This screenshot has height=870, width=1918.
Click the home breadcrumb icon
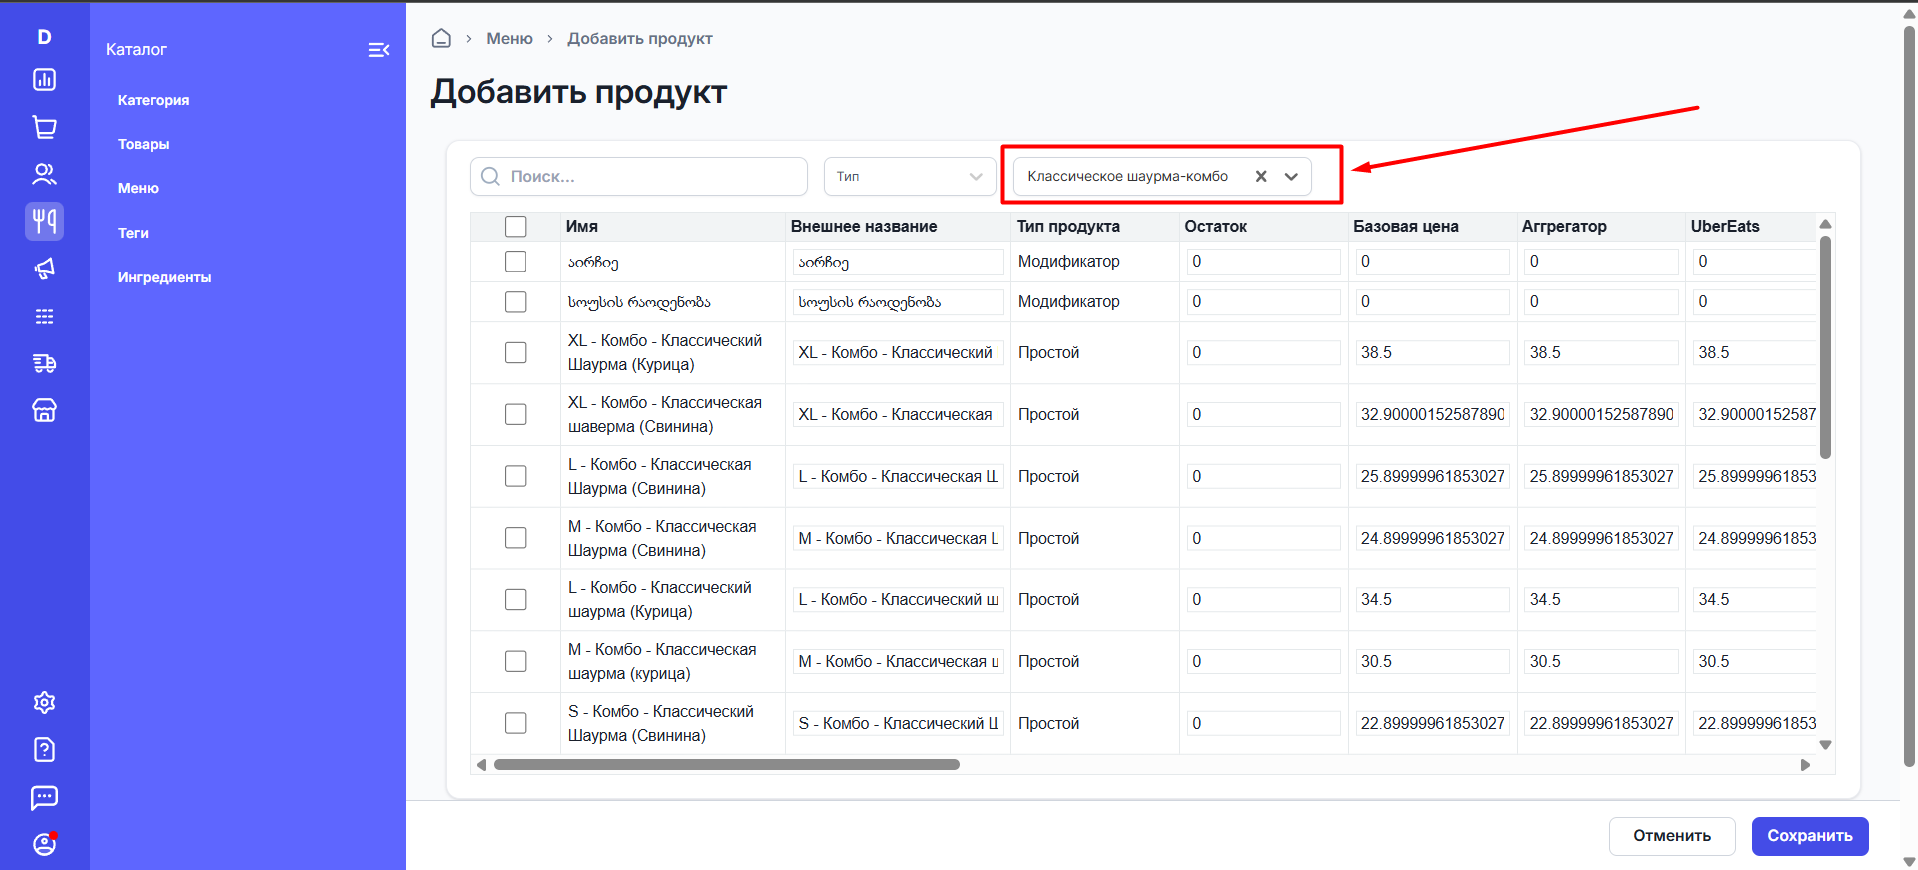[x=441, y=39]
